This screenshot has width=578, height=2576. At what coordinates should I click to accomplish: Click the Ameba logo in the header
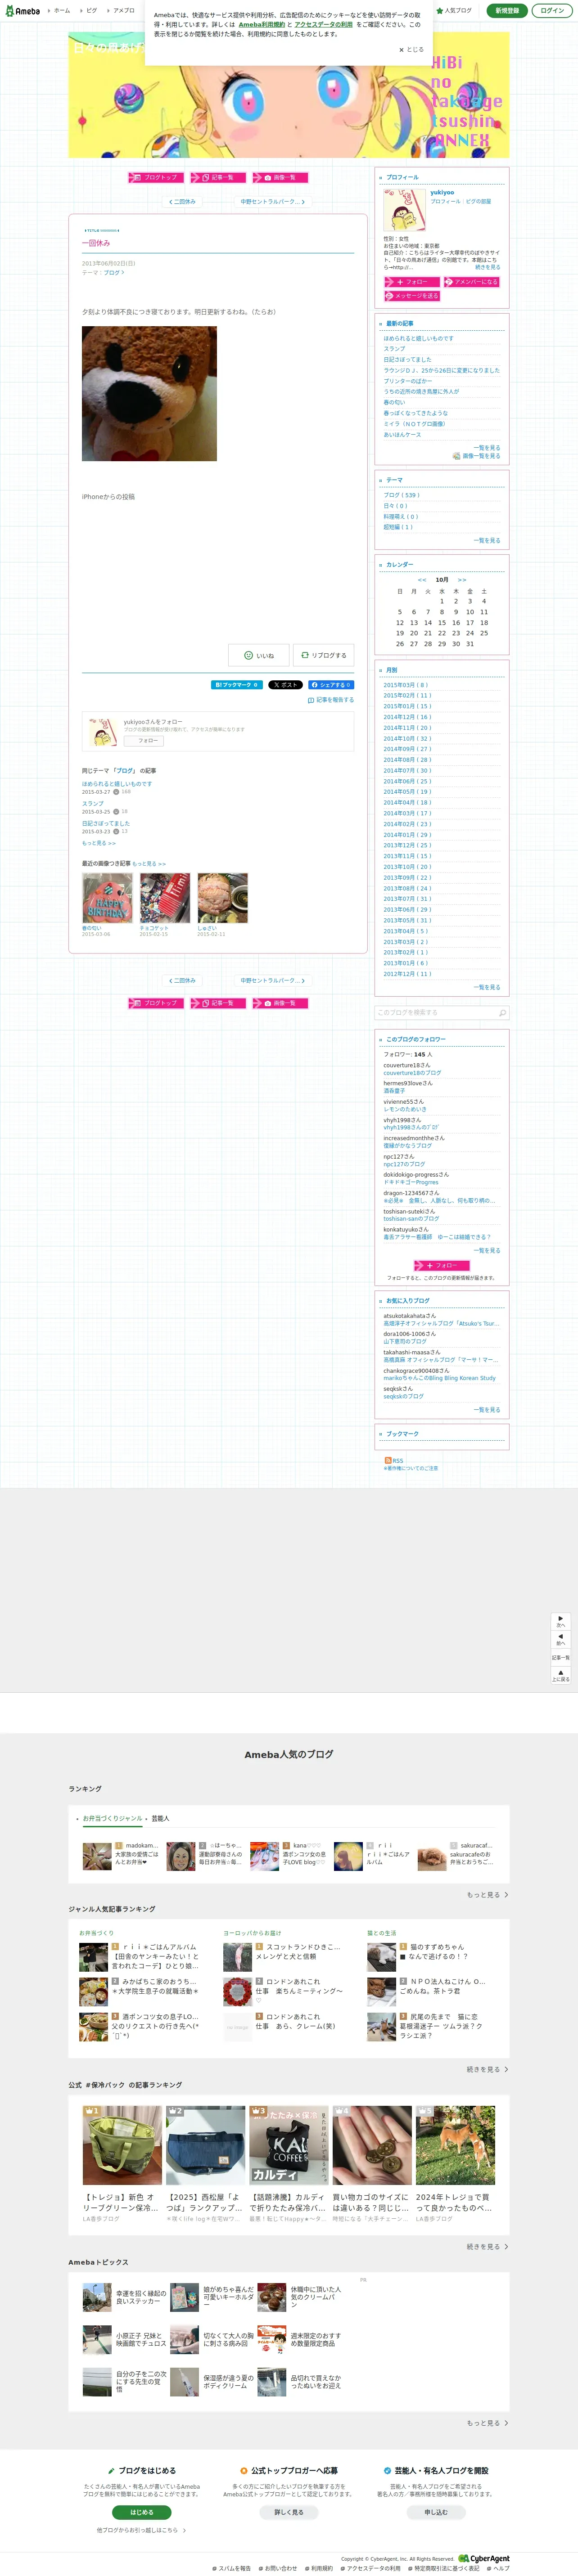pos(22,11)
